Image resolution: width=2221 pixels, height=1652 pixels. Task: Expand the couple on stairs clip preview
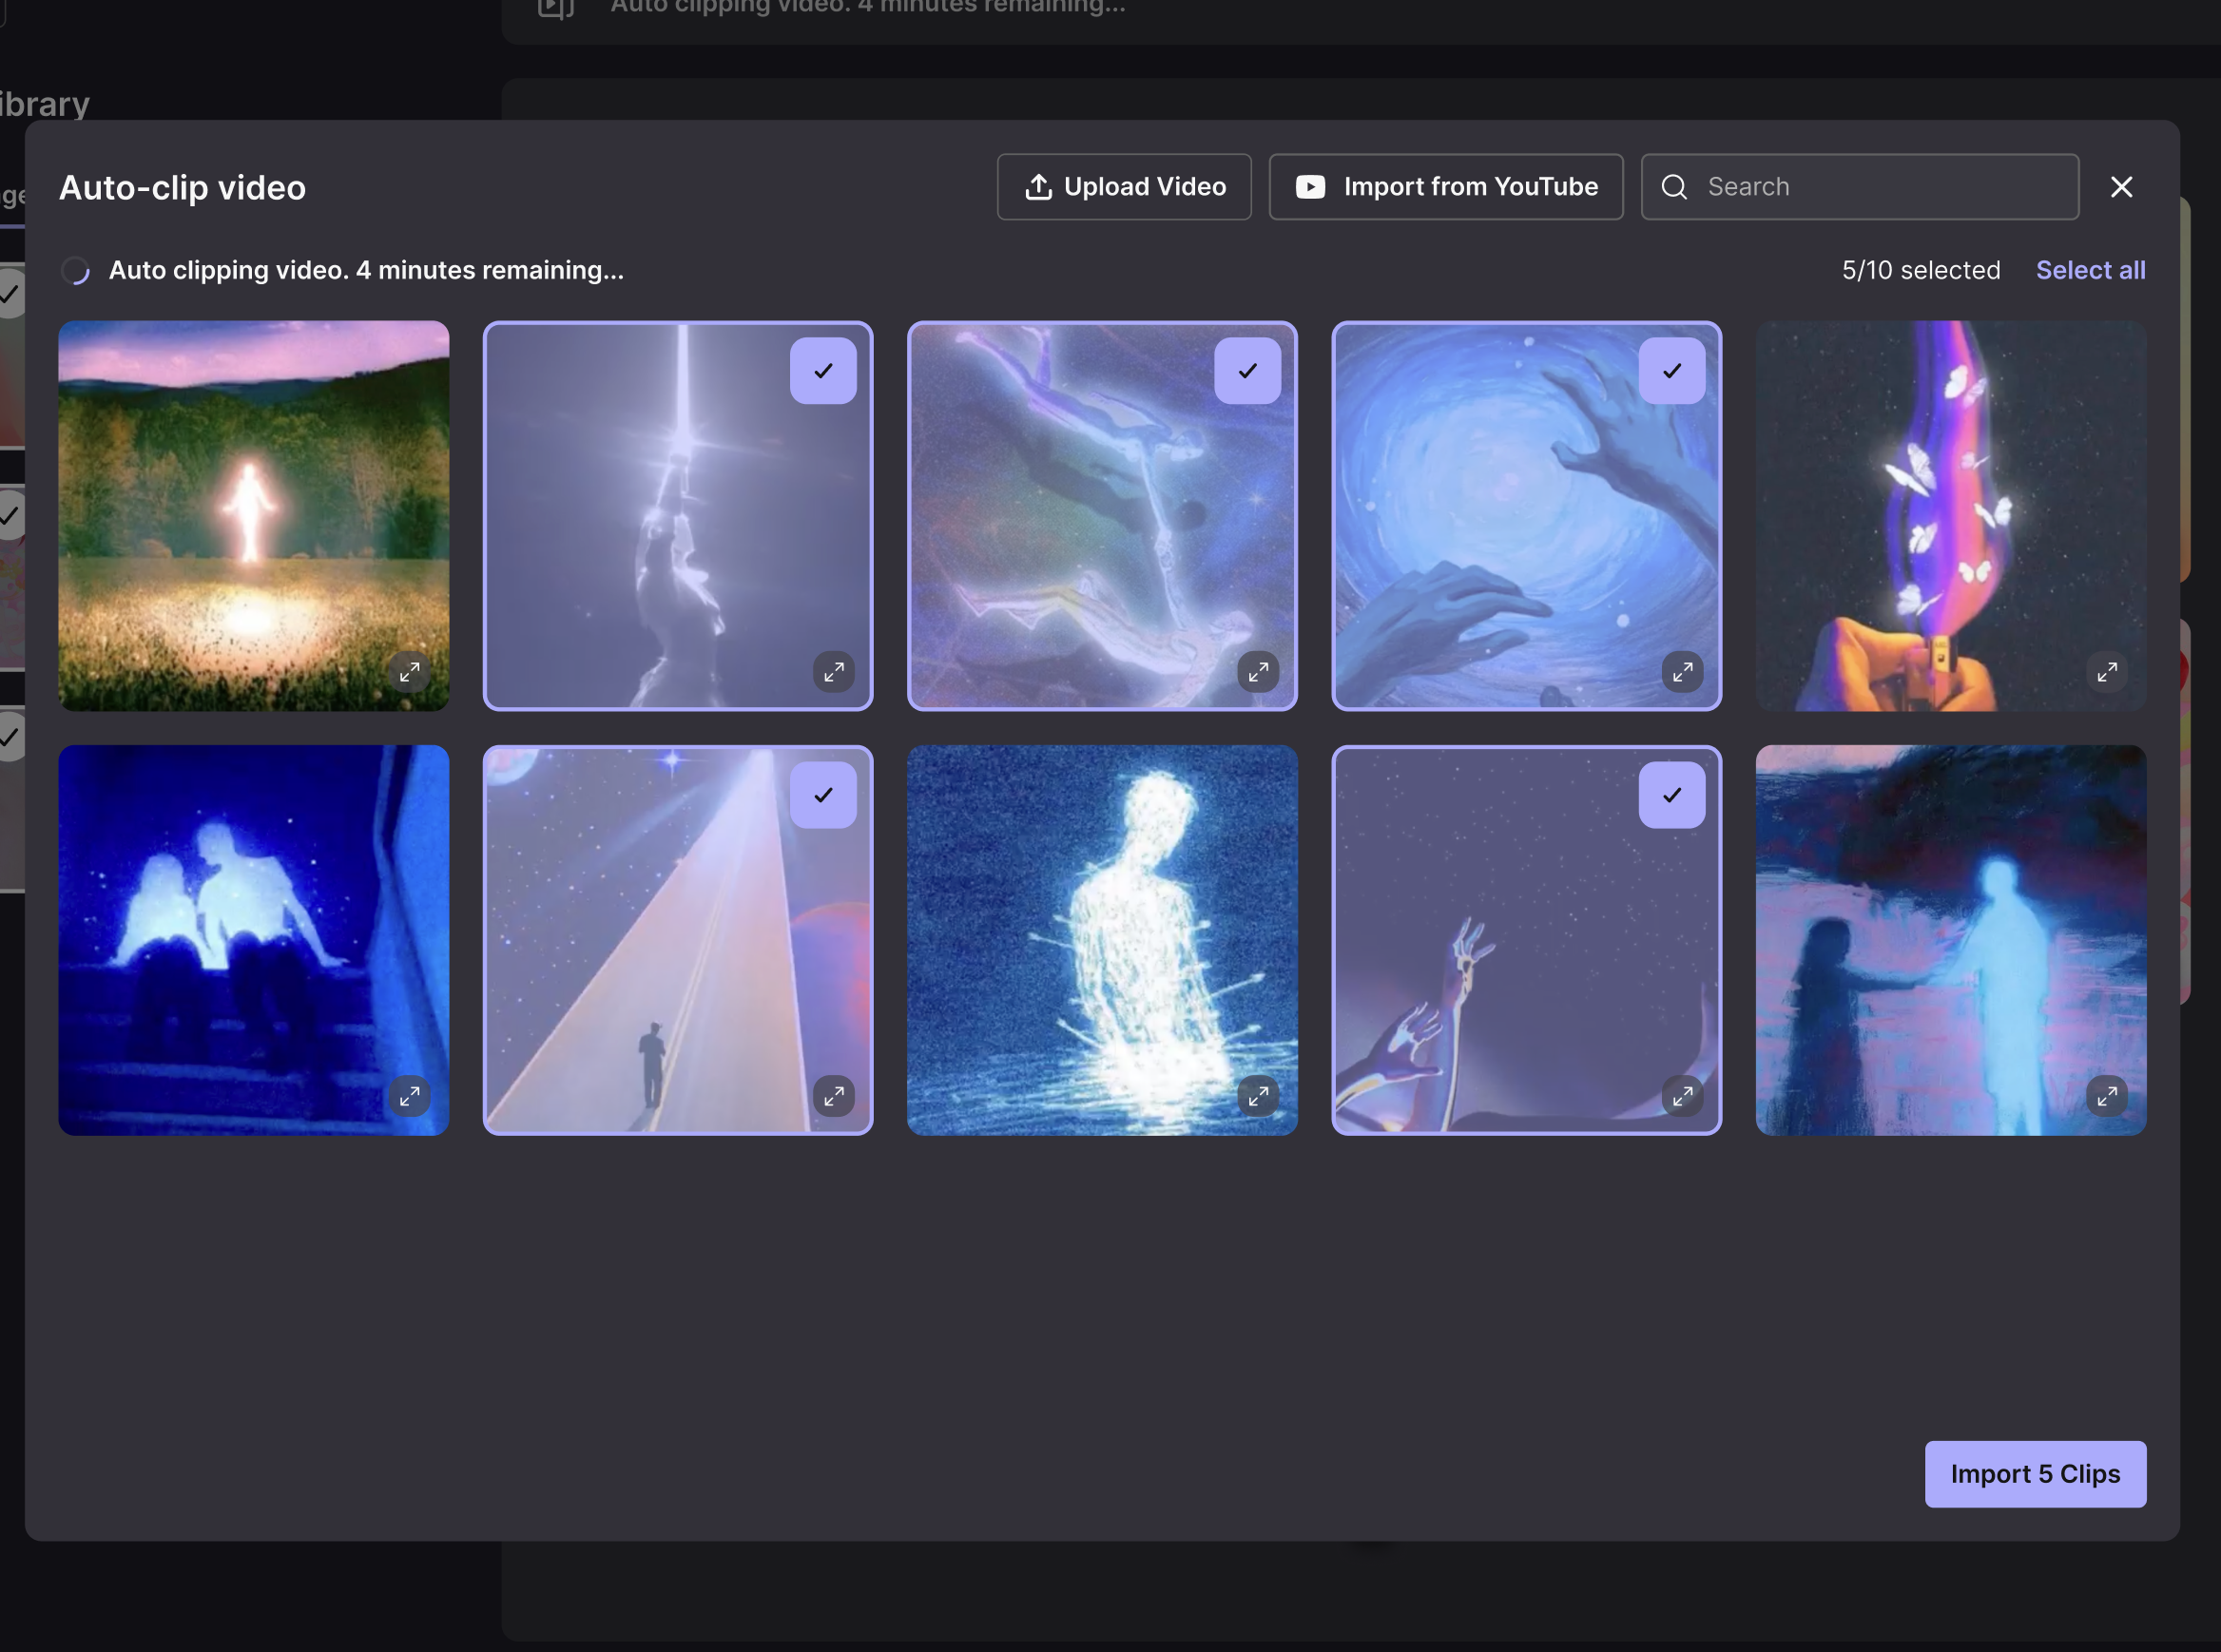coord(409,1096)
